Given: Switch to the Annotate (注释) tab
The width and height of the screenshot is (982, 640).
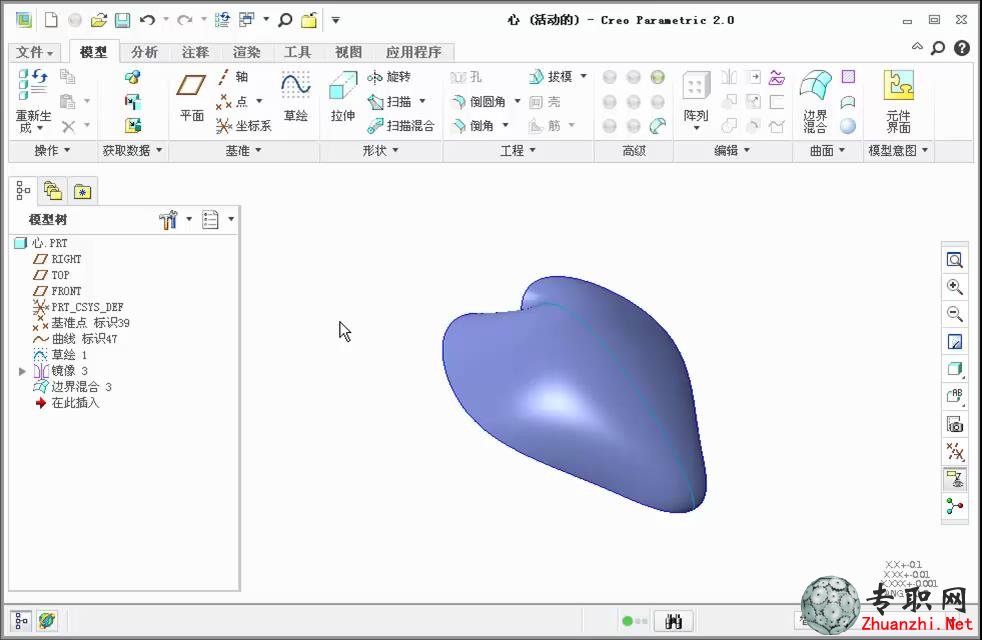Looking at the screenshot, I should pos(195,52).
